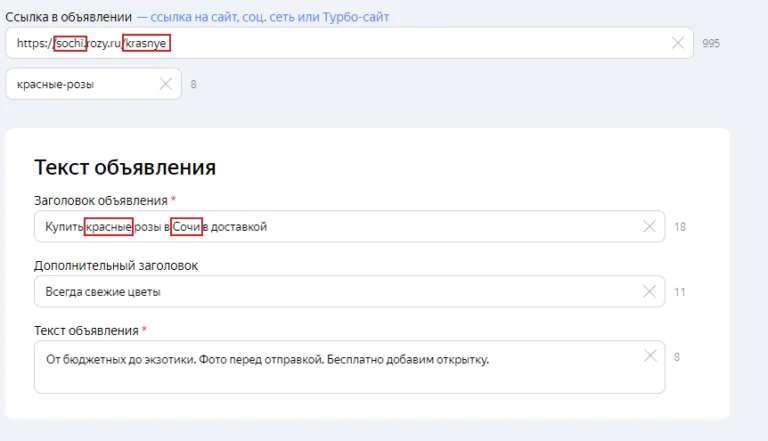The width and height of the screenshot is (768, 441).
Task: Click the 995 character counter
Action: coord(711,43)
